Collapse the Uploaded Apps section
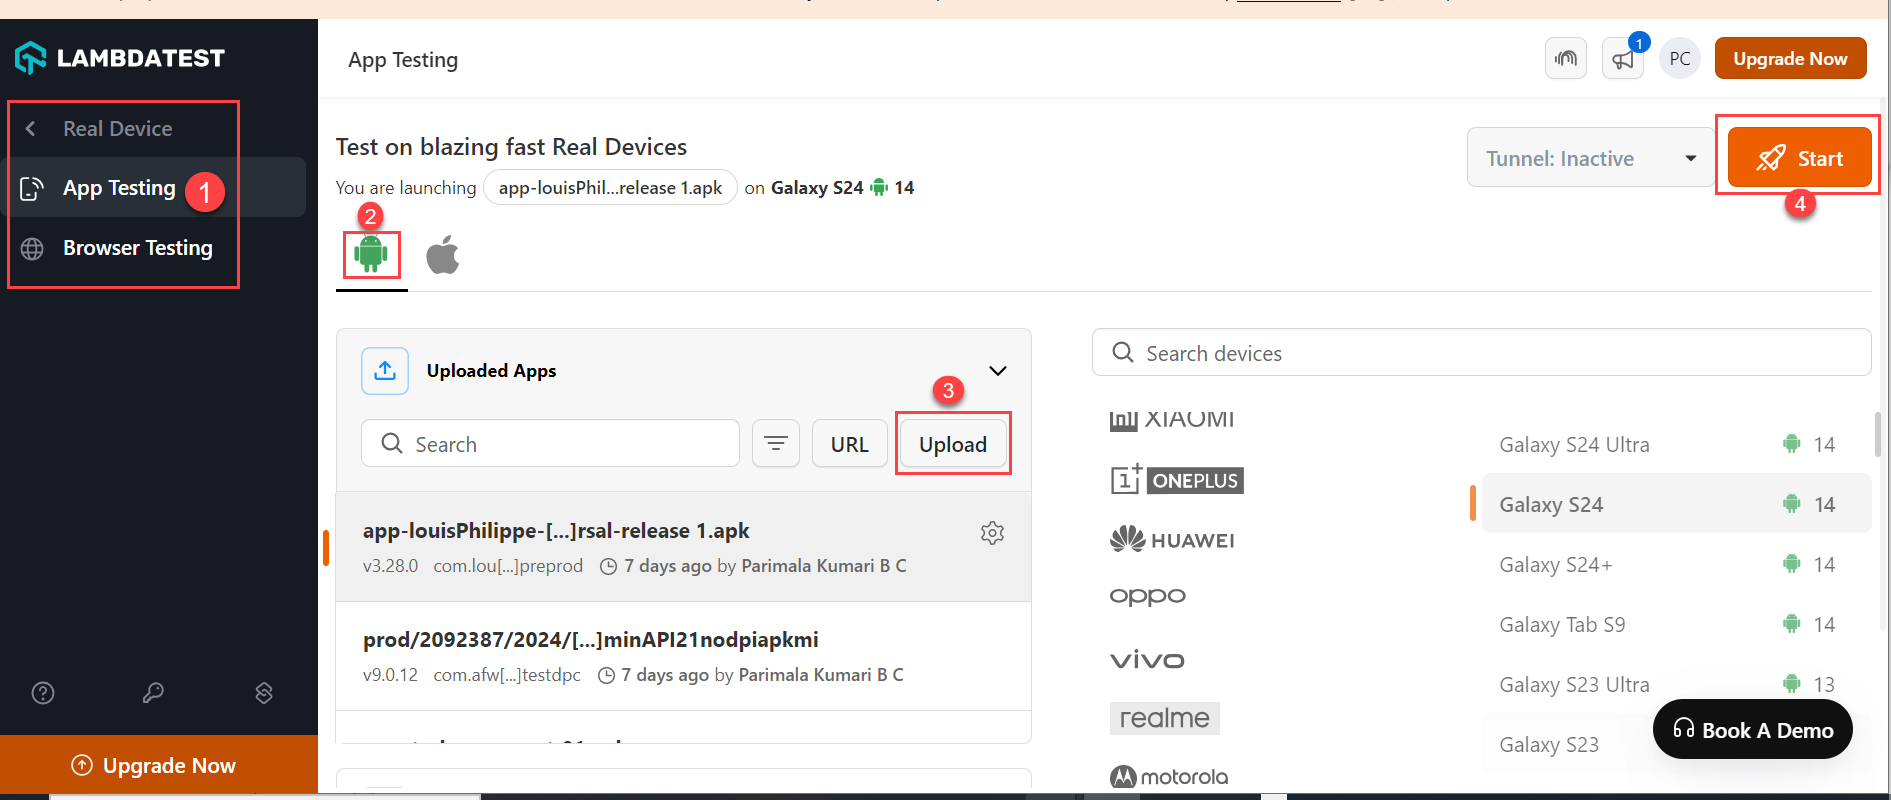 pos(998,371)
